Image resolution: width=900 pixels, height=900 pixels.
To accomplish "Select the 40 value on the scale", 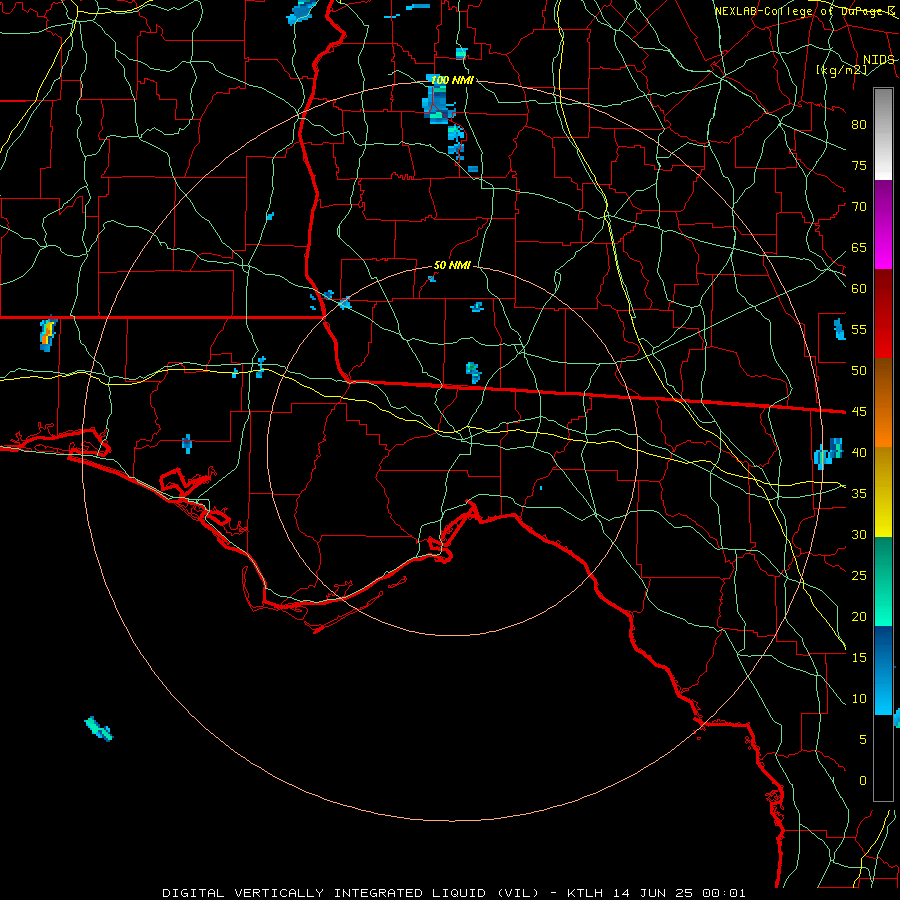I will [x=859, y=452].
